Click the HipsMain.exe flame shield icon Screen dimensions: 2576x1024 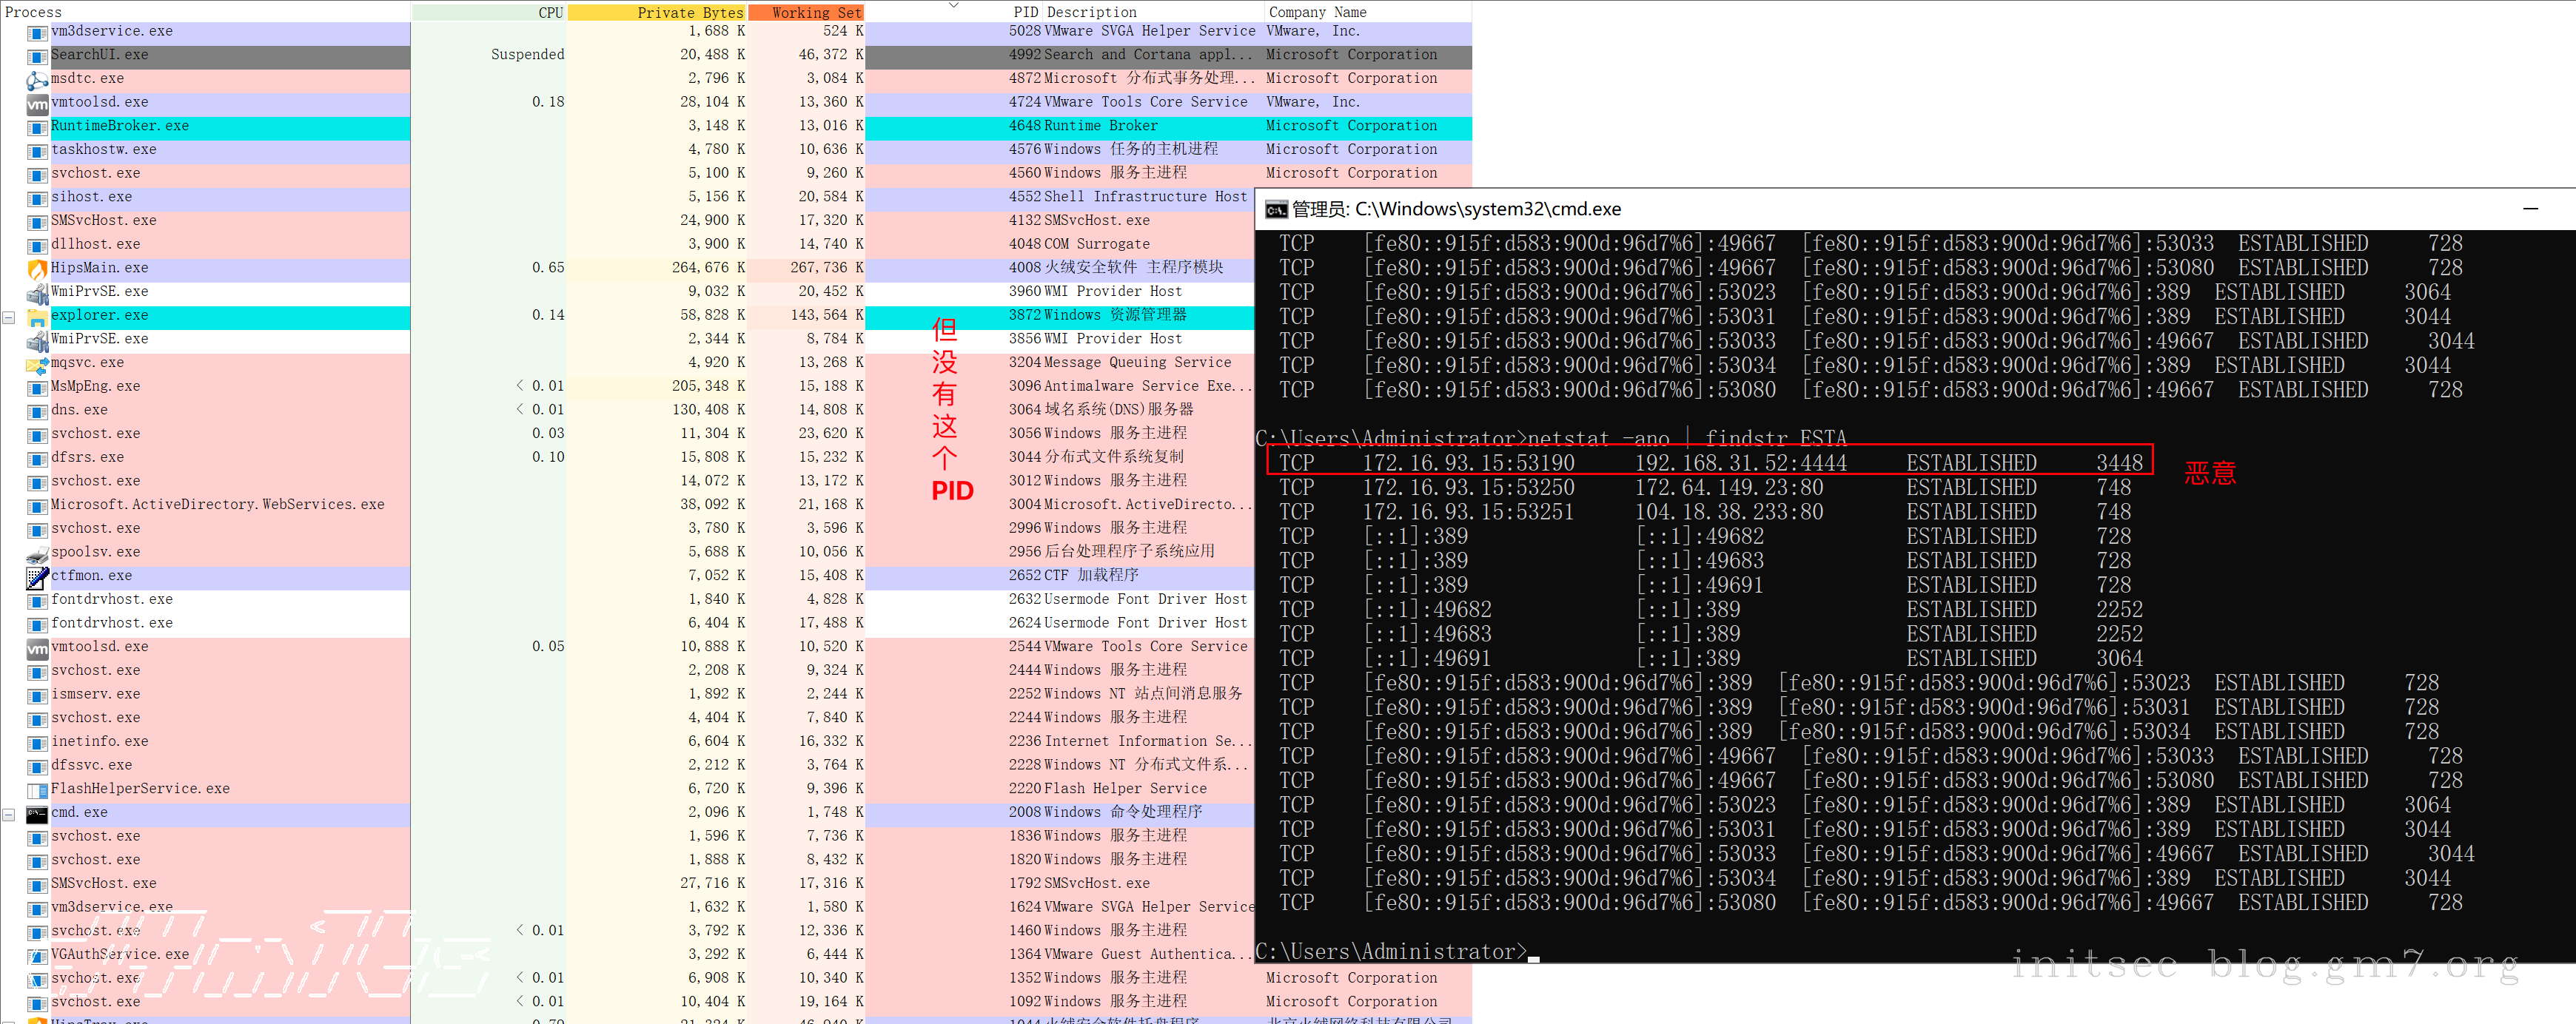(x=37, y=269)
